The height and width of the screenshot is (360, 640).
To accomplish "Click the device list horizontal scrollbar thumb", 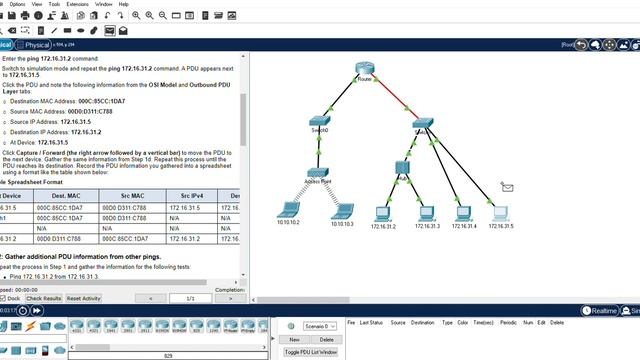I will [x=92, y=347].
